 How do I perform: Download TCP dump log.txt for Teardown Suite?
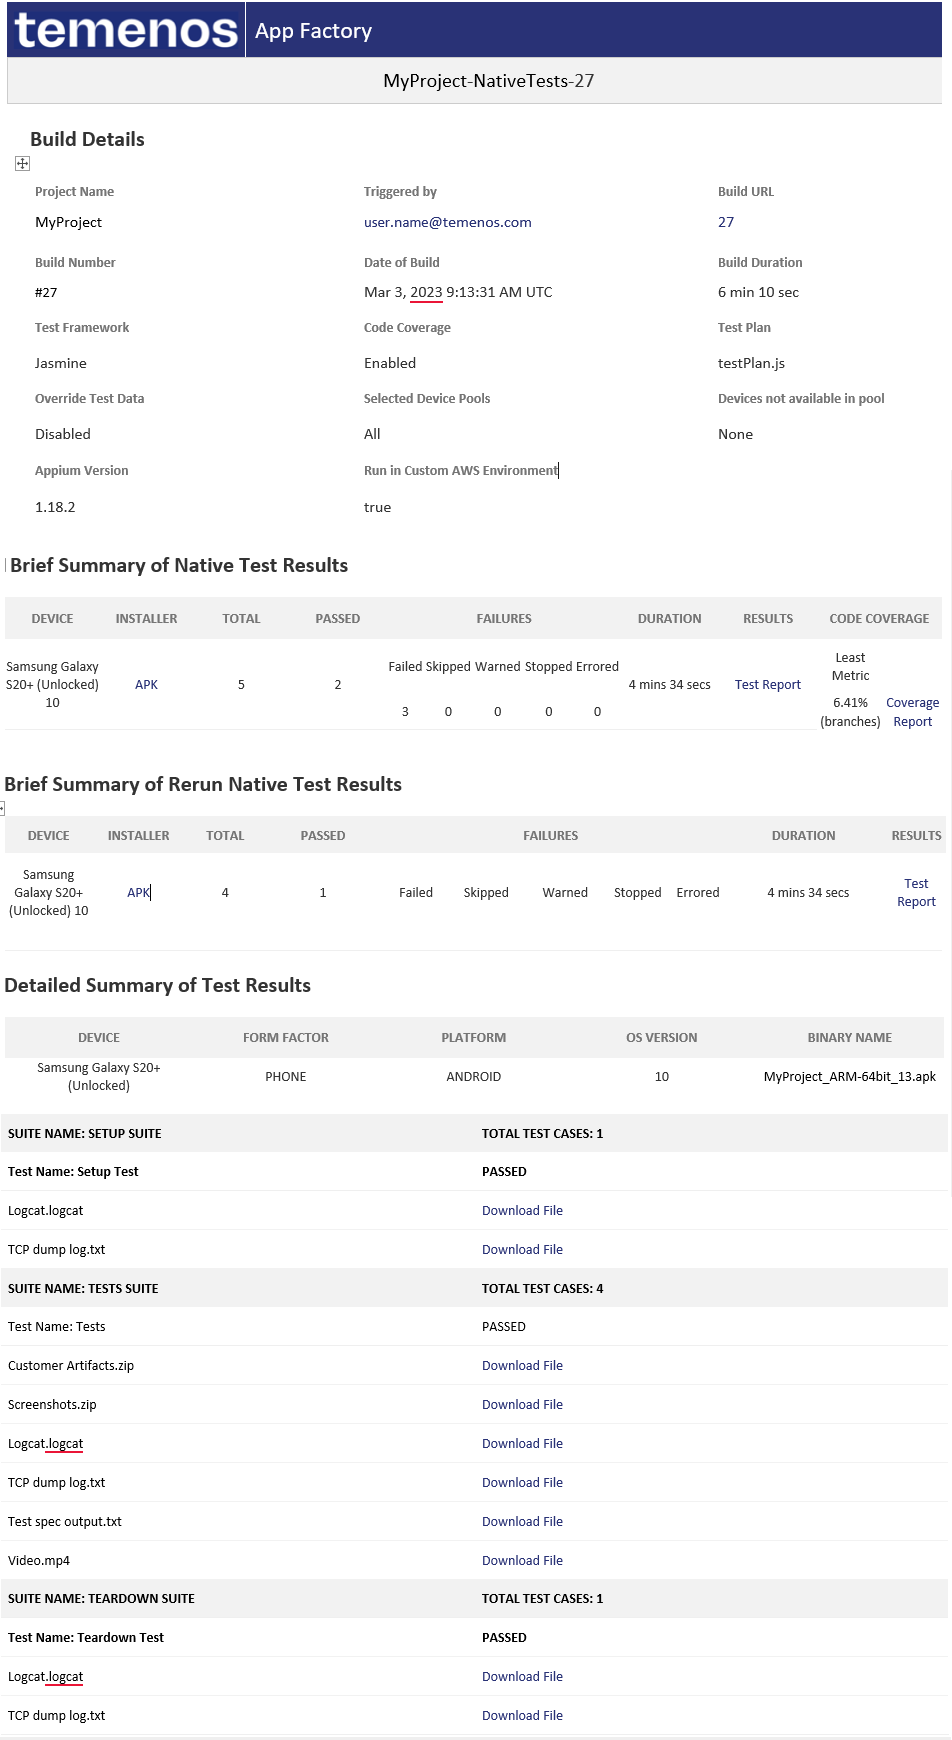[x=522, y=1716]
